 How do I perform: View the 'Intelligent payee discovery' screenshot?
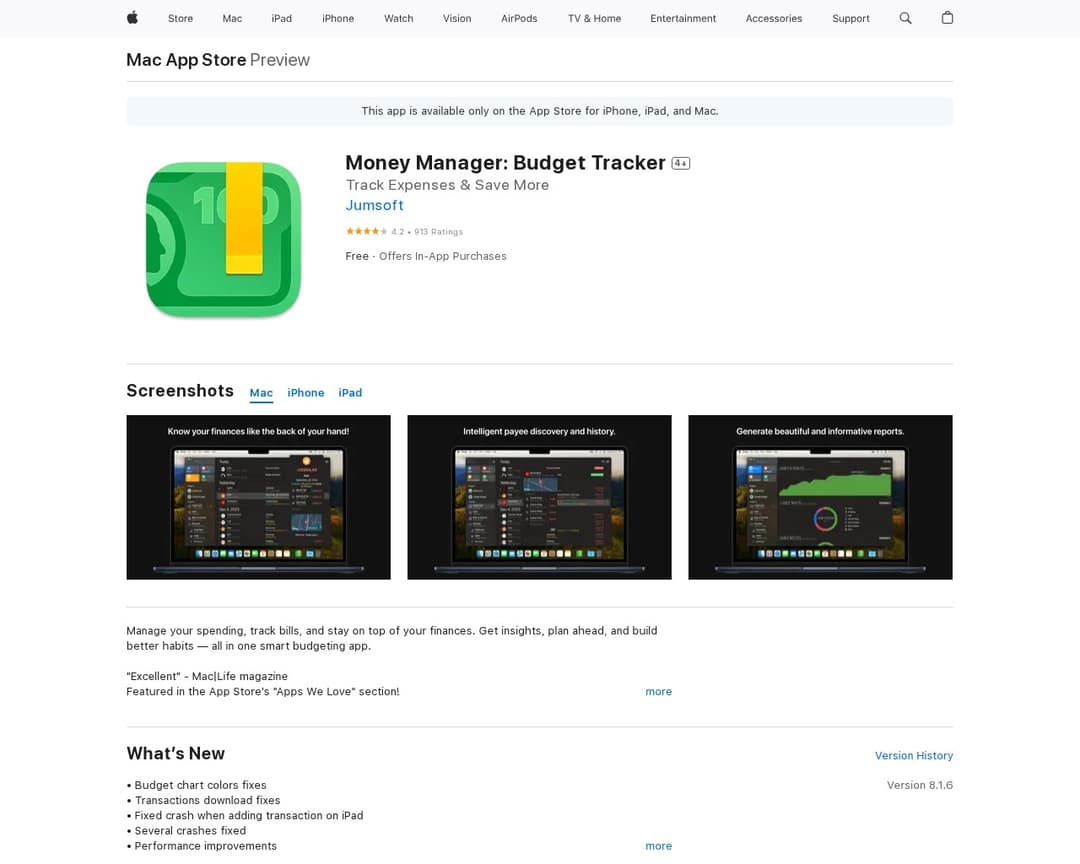click(x=539, y=497)
